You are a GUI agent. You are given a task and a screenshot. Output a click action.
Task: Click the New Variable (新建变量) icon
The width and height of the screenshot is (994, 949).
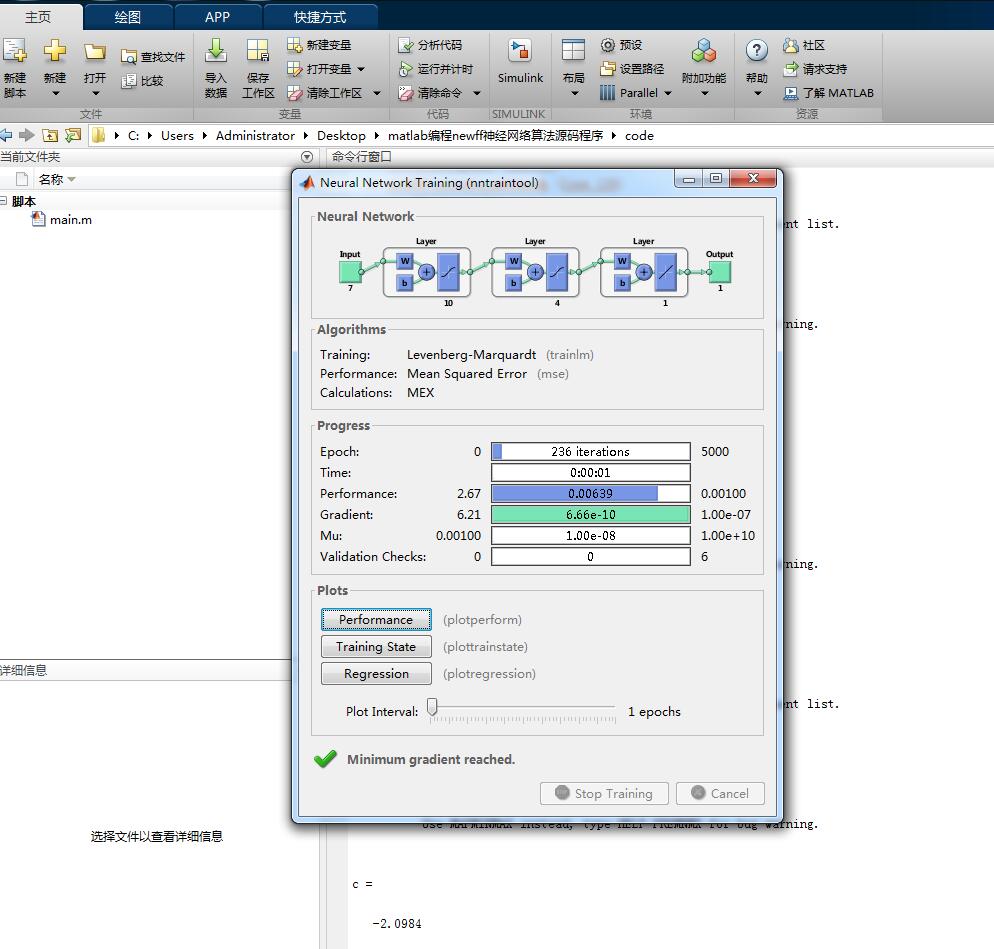(x=294, y=45)
